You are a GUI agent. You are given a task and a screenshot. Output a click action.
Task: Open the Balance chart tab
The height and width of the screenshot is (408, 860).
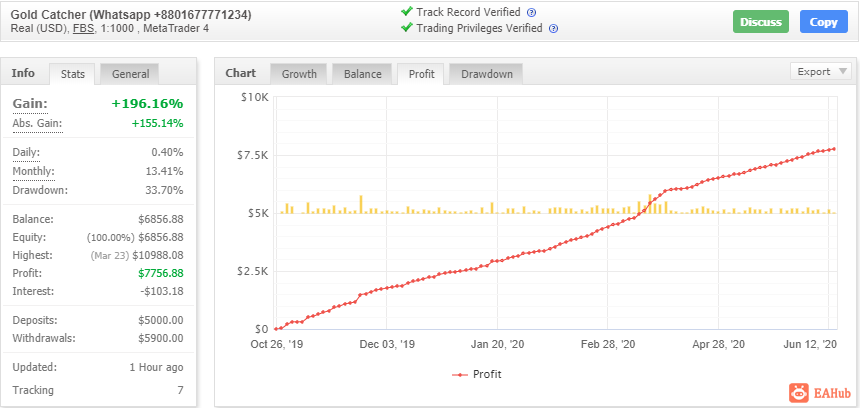pyautogui.click(x=362, y=74)
